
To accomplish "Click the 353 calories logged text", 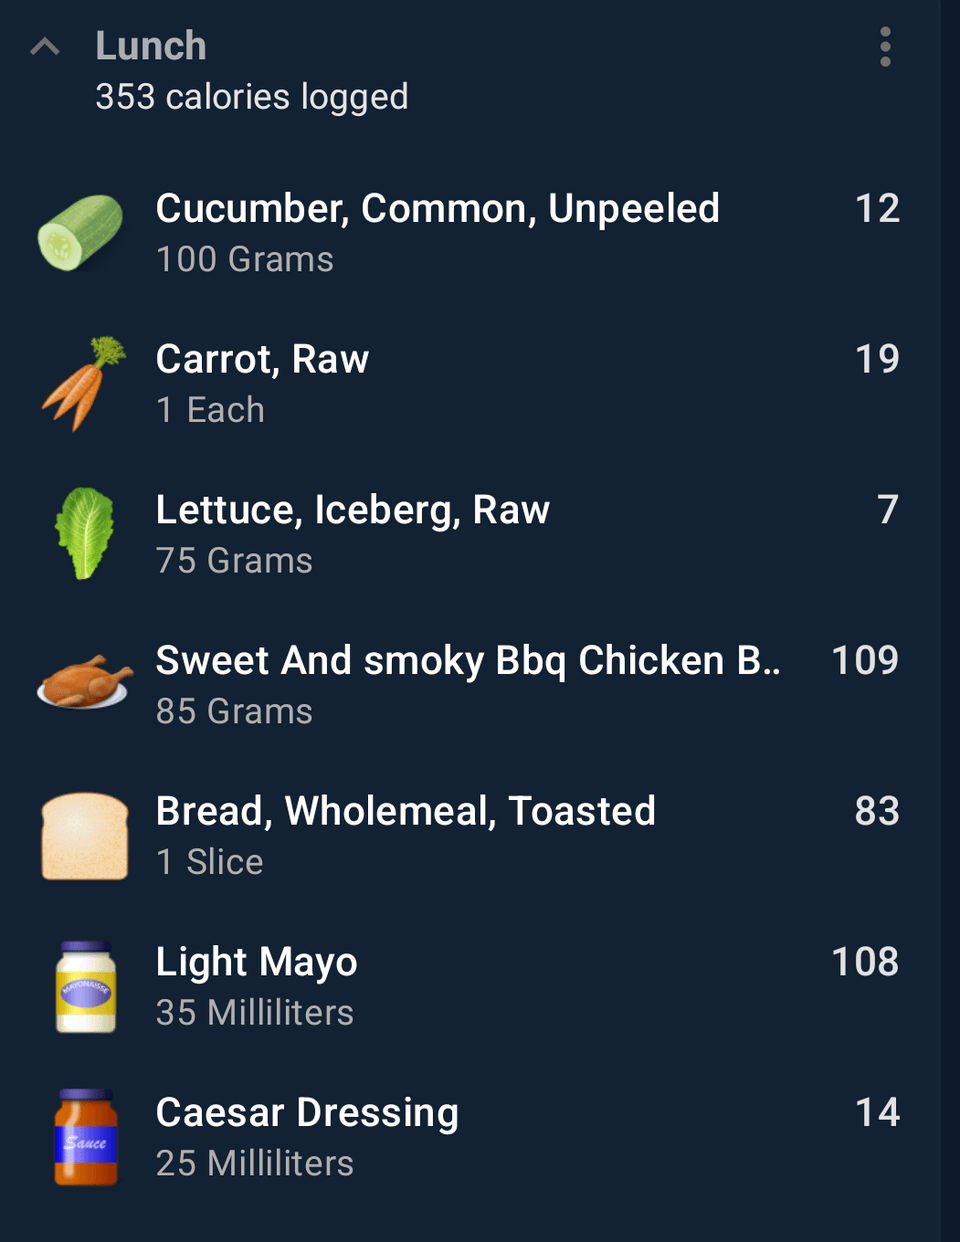I will (x=252, y=97).
